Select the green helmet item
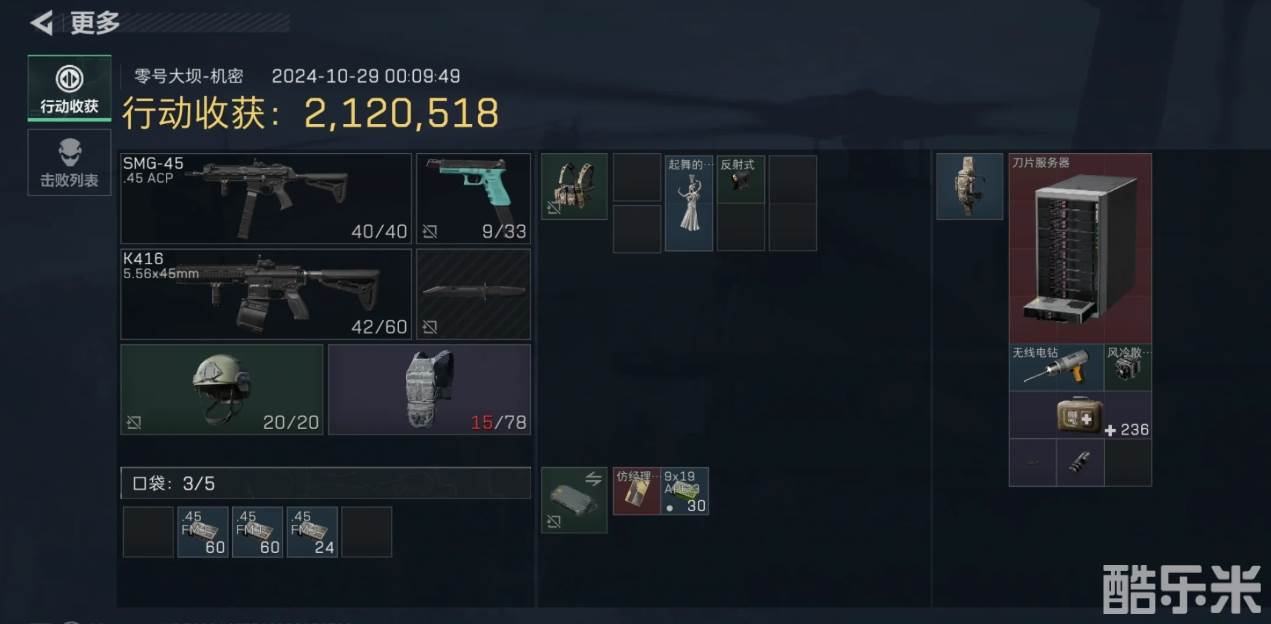This screenshot has width=1271, height=624. [222, 389]
